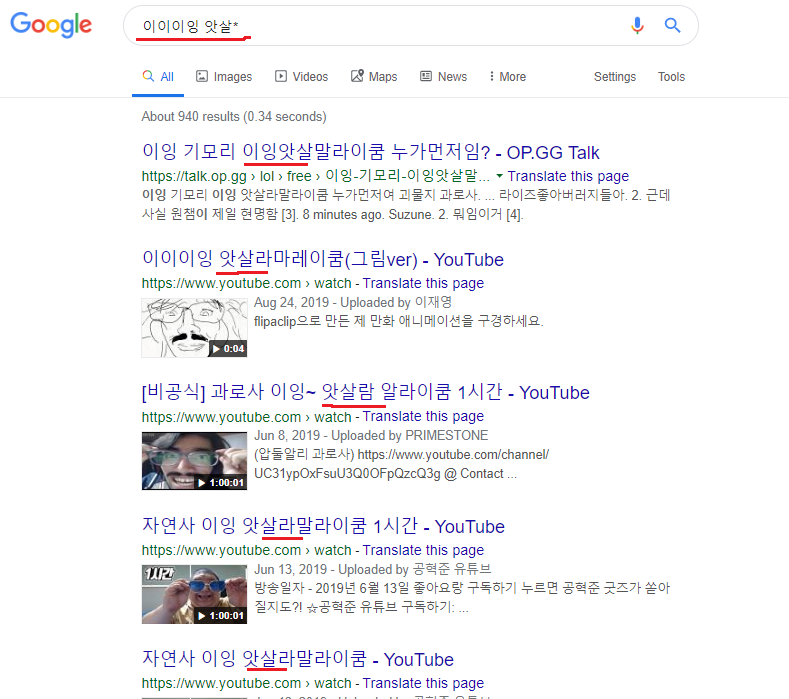Open the News tab

[x=443, y=76]
